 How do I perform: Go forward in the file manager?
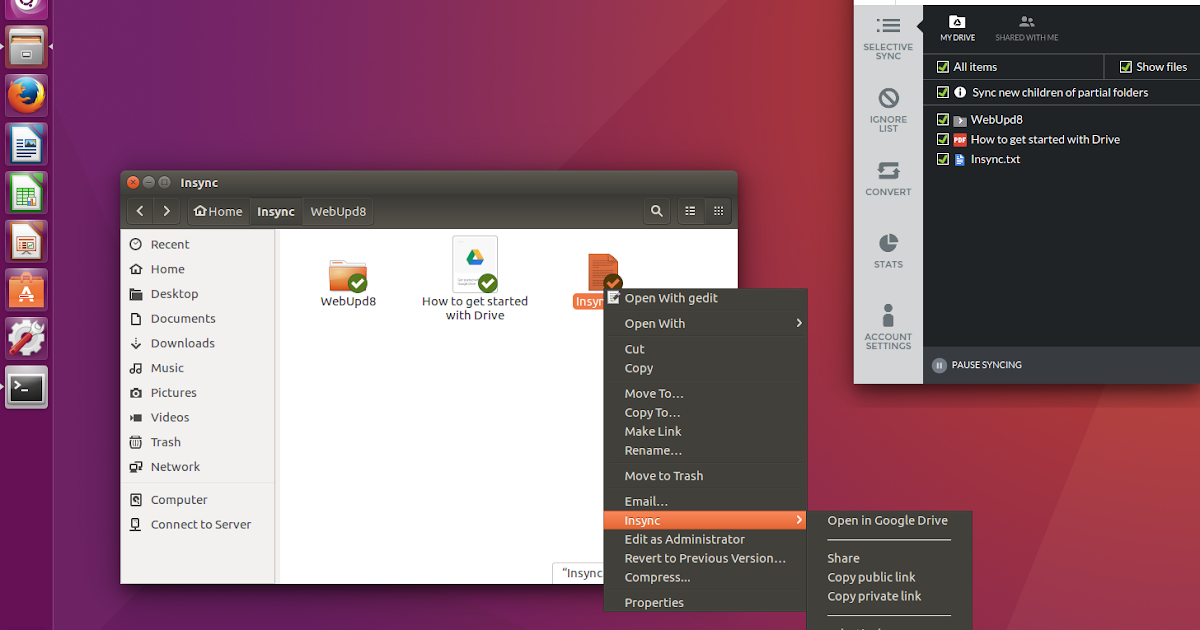click(x=166, y=211)
